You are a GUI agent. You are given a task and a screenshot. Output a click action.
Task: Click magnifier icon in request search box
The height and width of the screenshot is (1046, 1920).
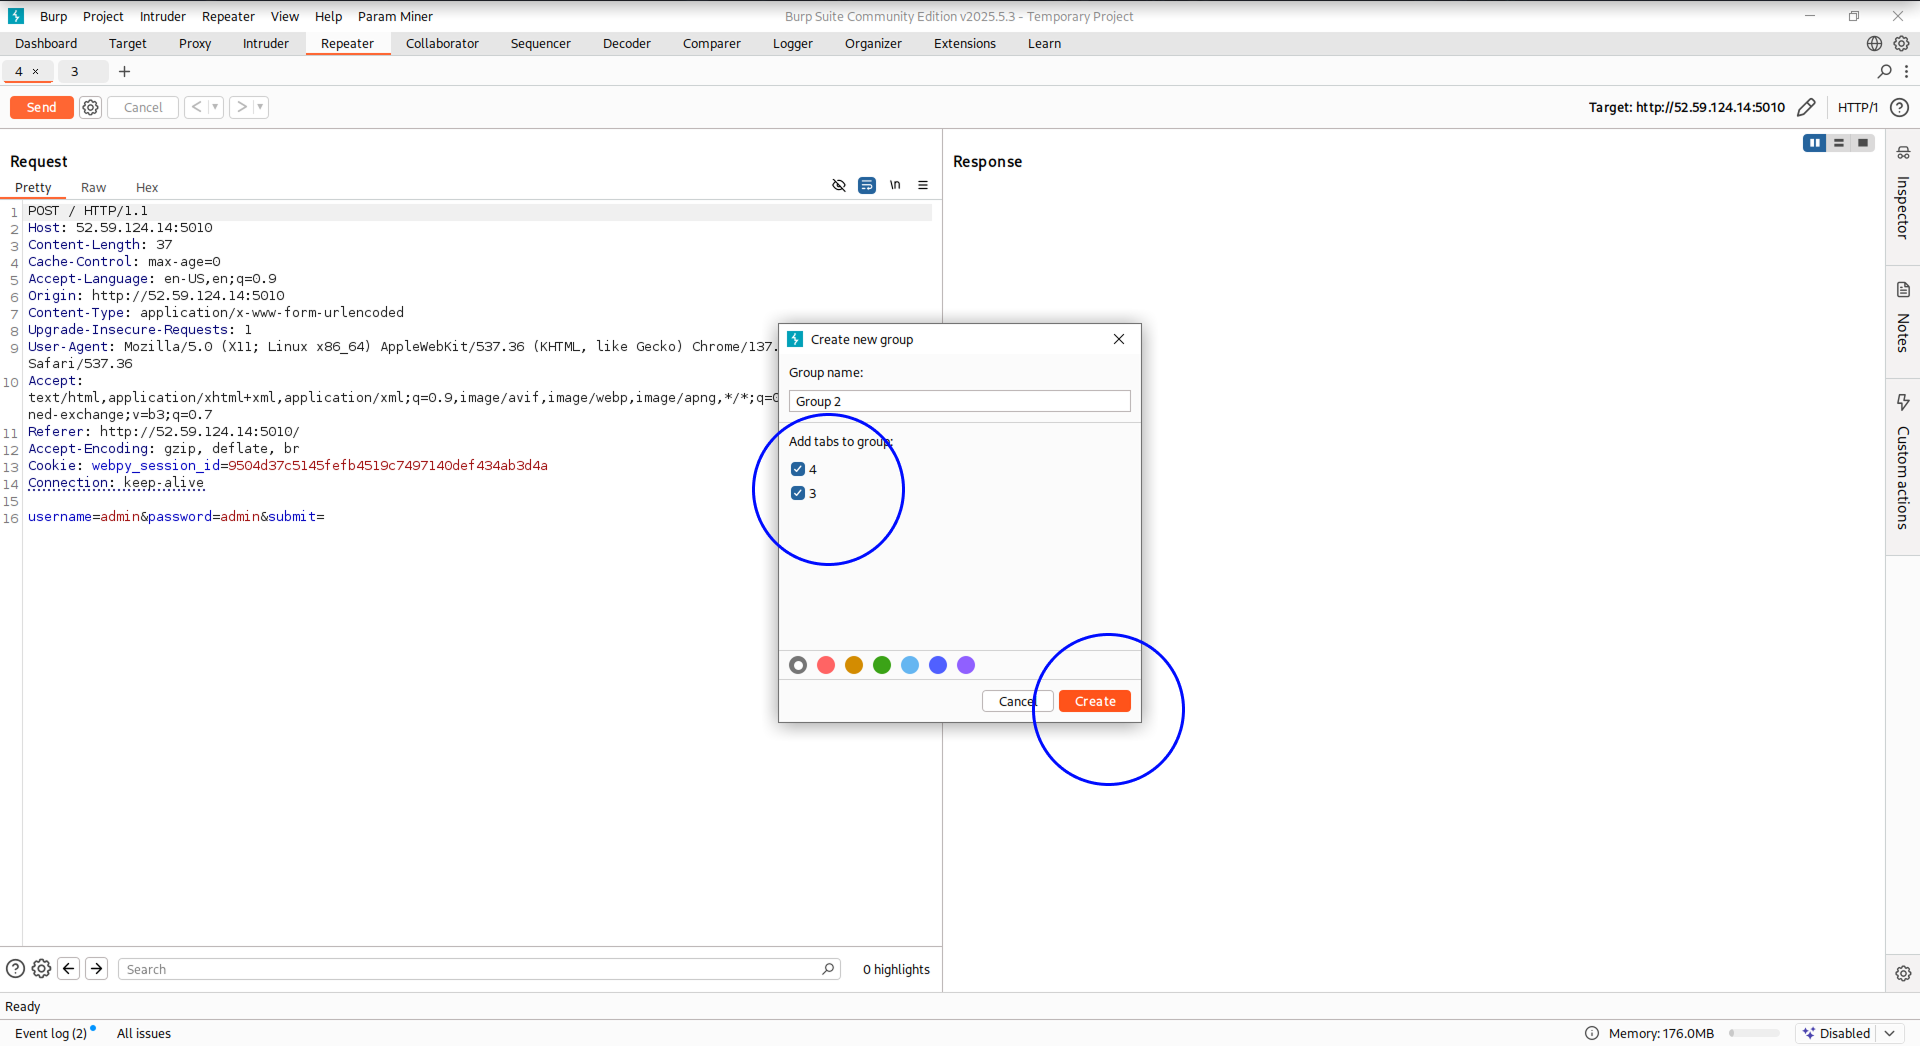828,969
